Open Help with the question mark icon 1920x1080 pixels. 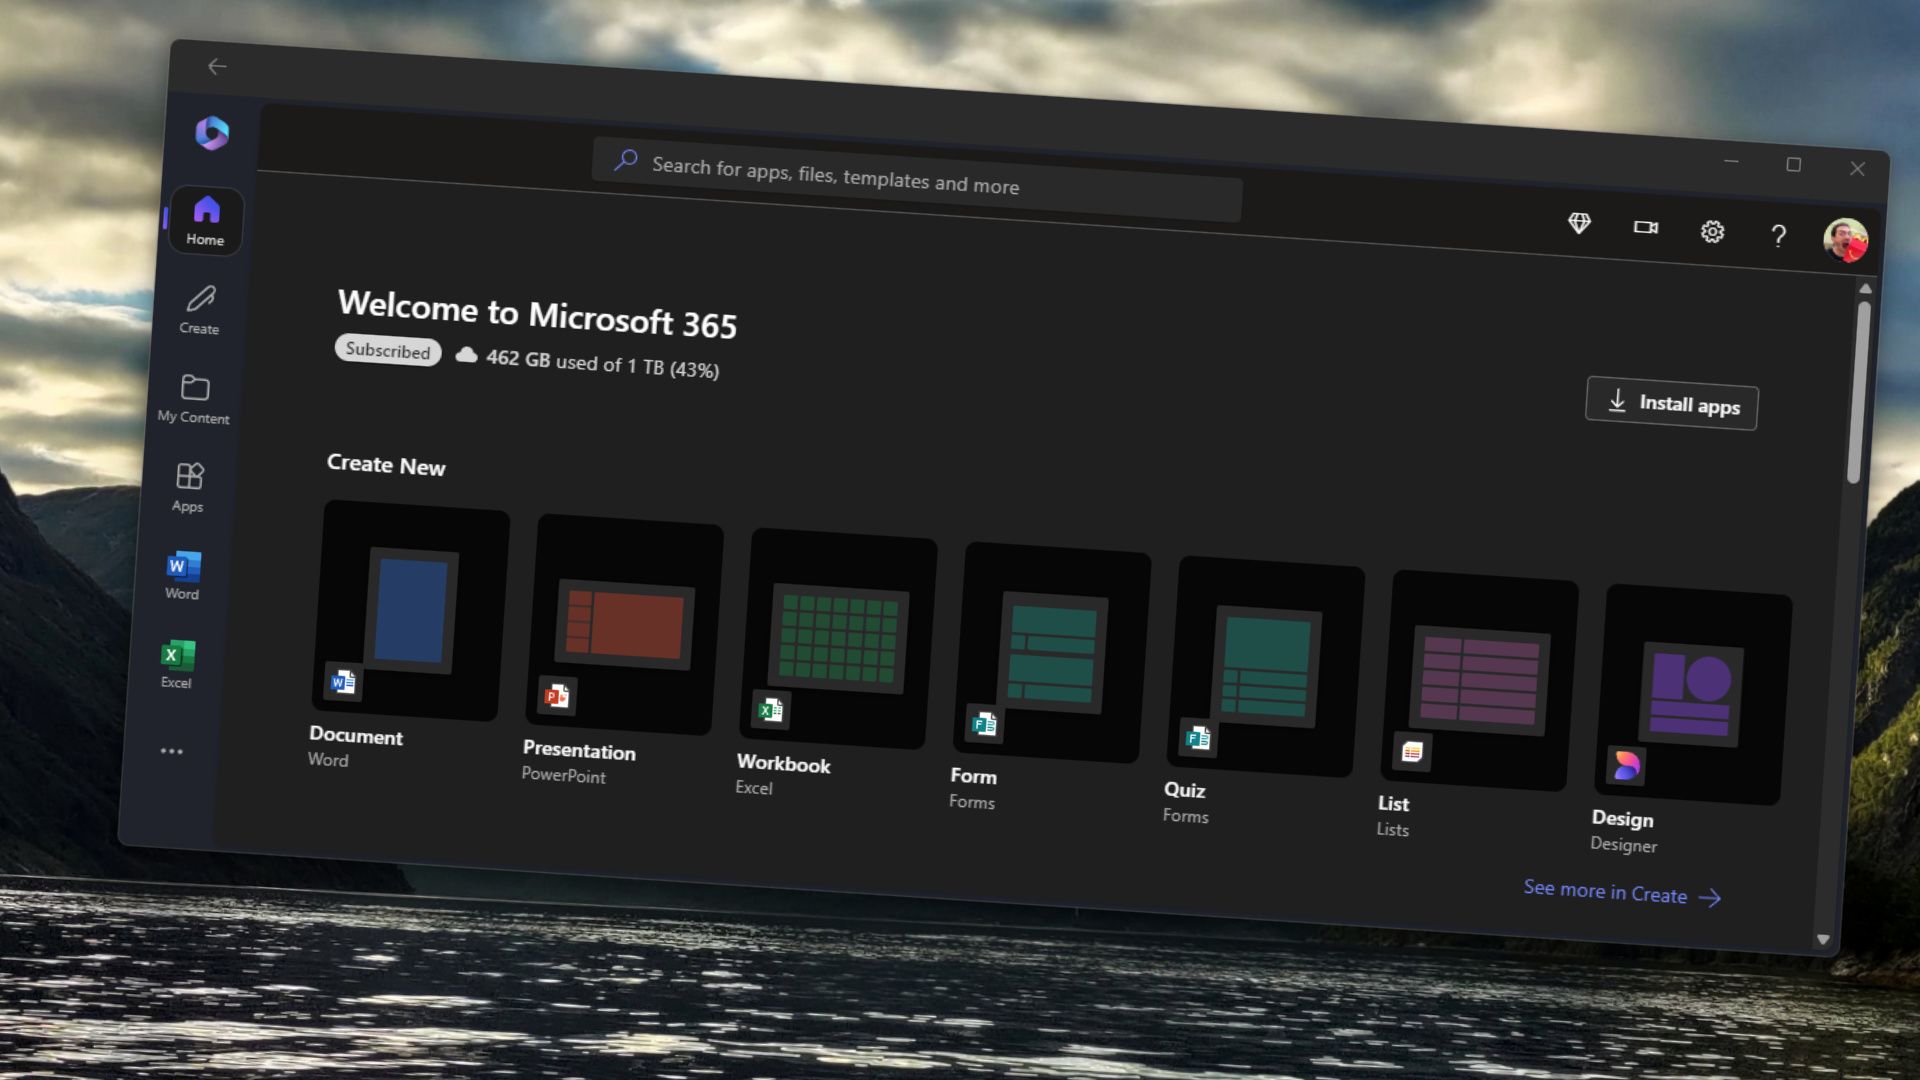[1779, 236]
